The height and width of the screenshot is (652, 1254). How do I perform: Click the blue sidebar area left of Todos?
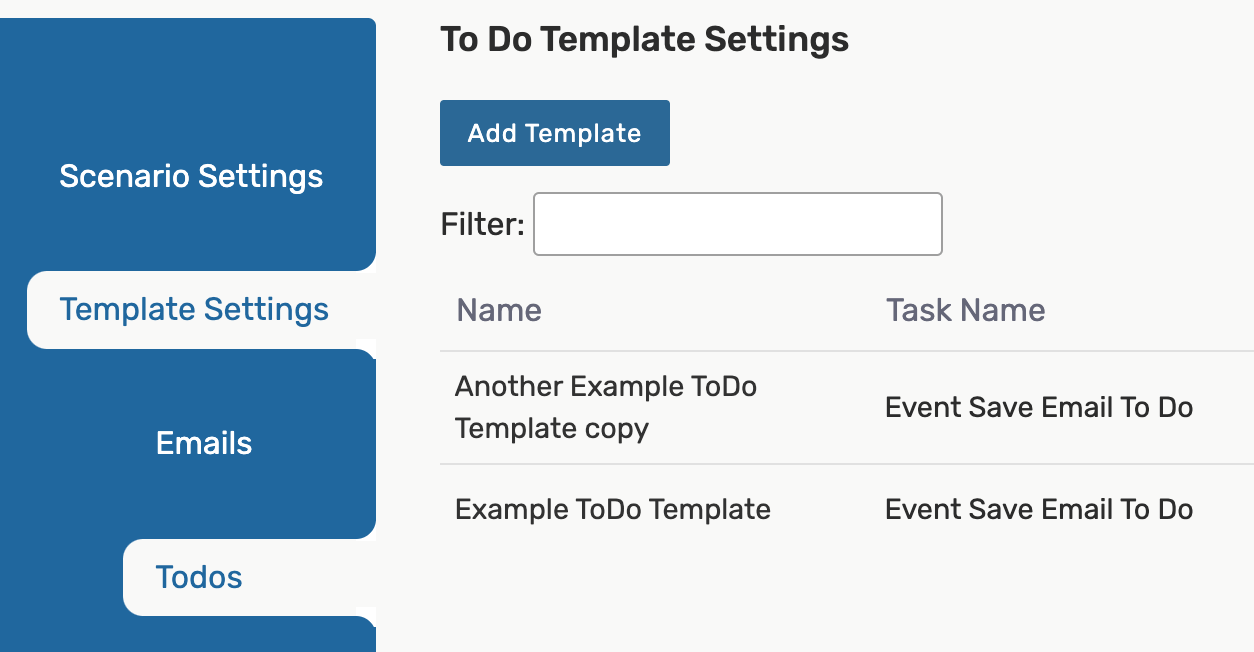(60, 577)
